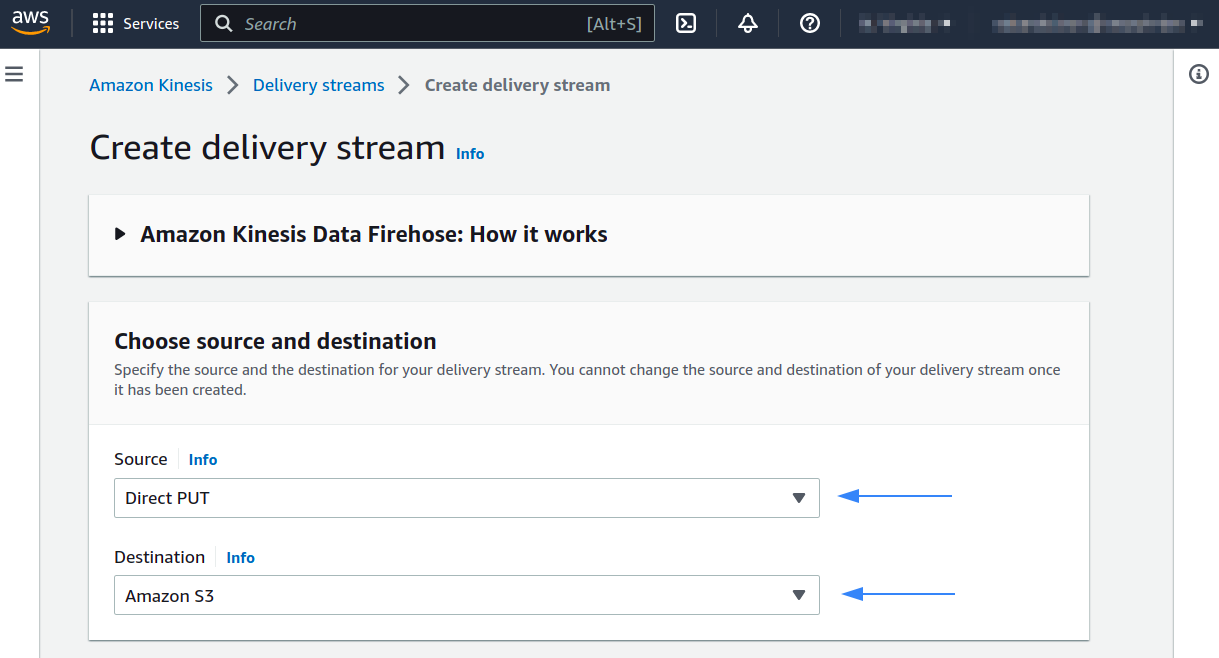Open Info link next to Destination
1219x658 pixels.
pyautogui.click(x=241, y=558)
